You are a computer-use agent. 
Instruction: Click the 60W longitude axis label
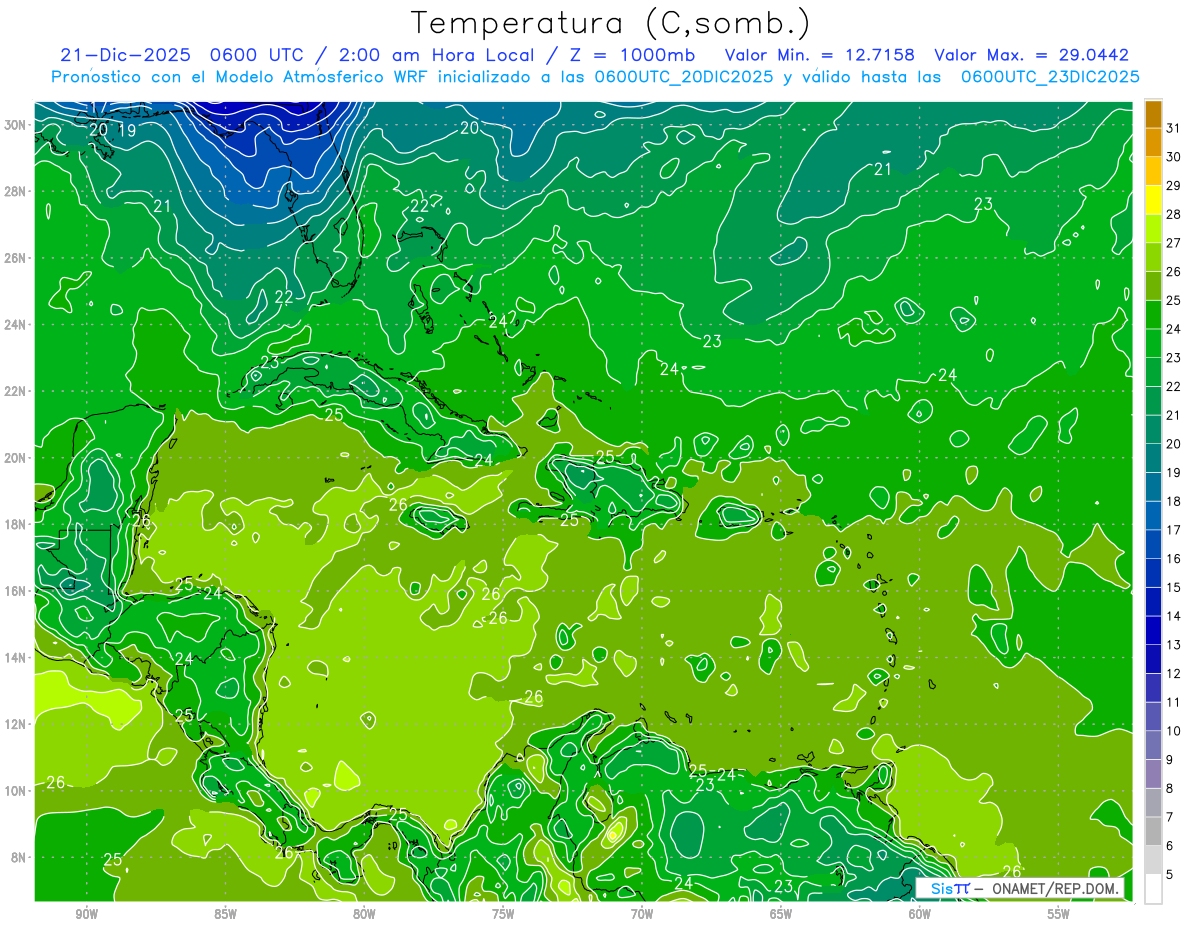pos(920,914)
